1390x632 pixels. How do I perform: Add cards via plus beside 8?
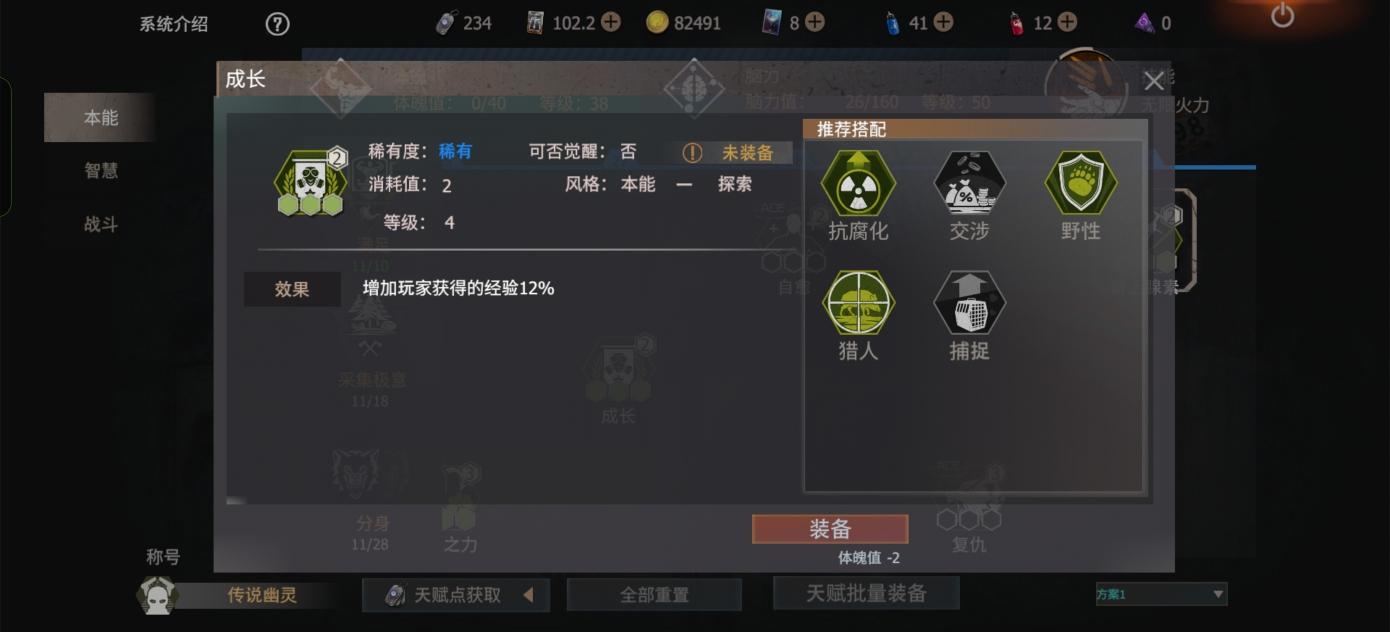[815, 22]
